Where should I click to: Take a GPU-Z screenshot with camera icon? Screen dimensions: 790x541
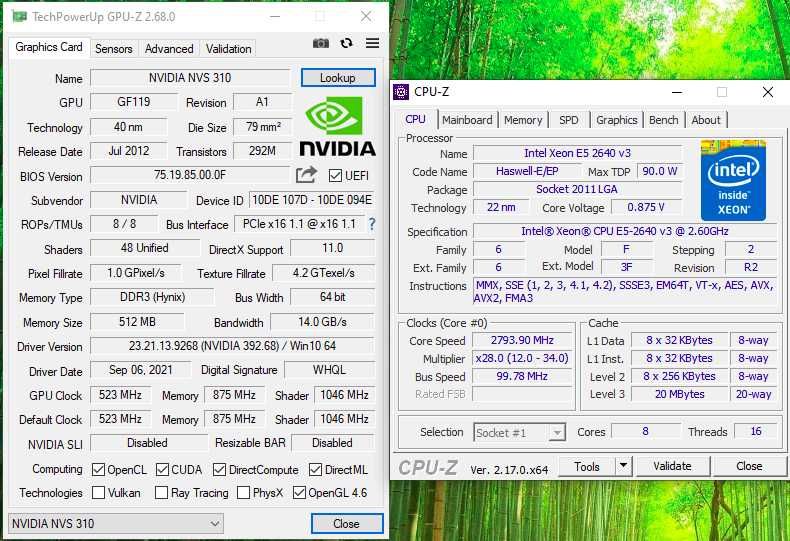point(321,43)
